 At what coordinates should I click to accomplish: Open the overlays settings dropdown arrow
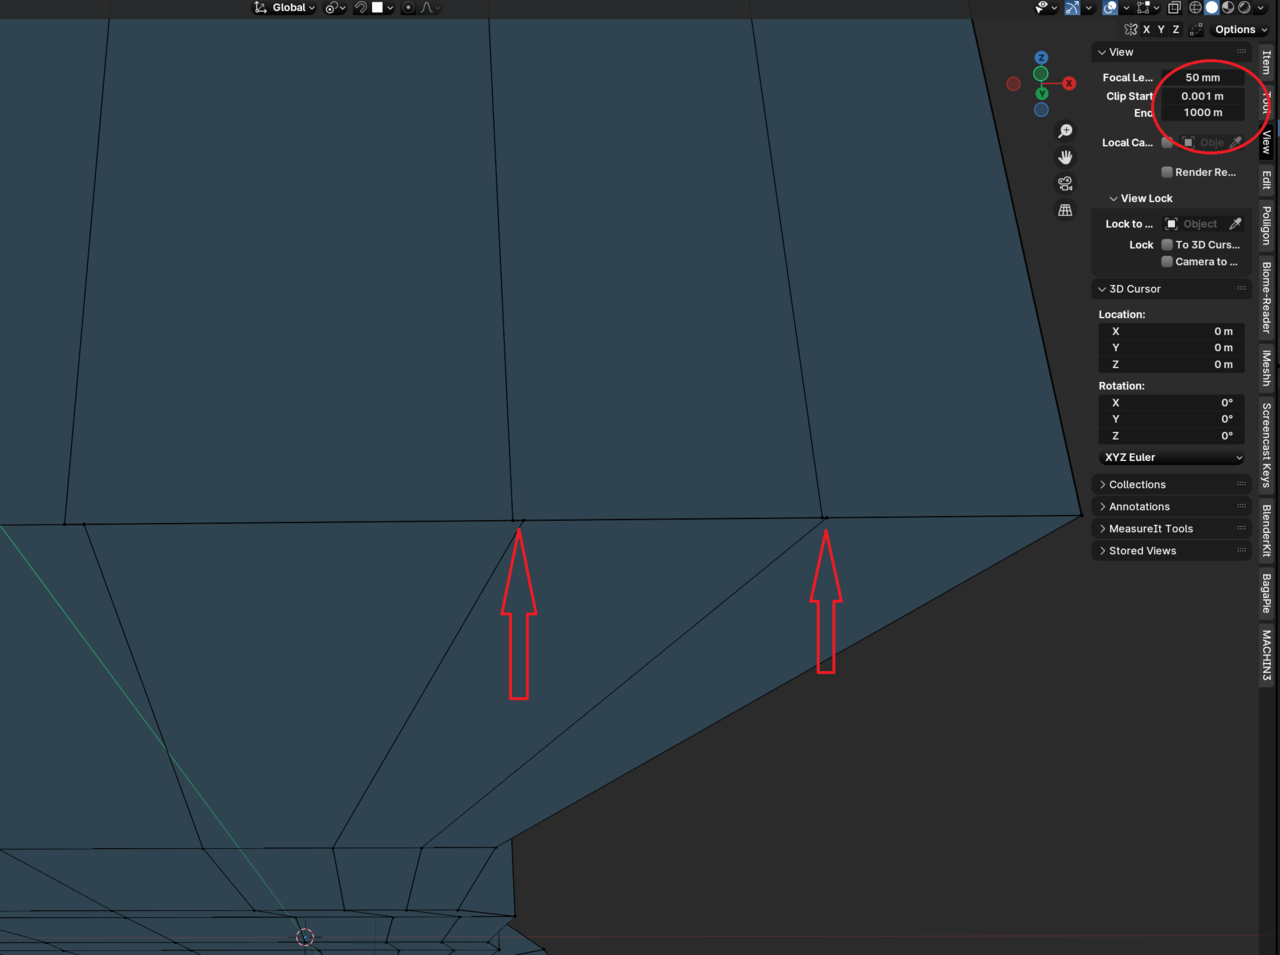click(x=1126, y=8)
